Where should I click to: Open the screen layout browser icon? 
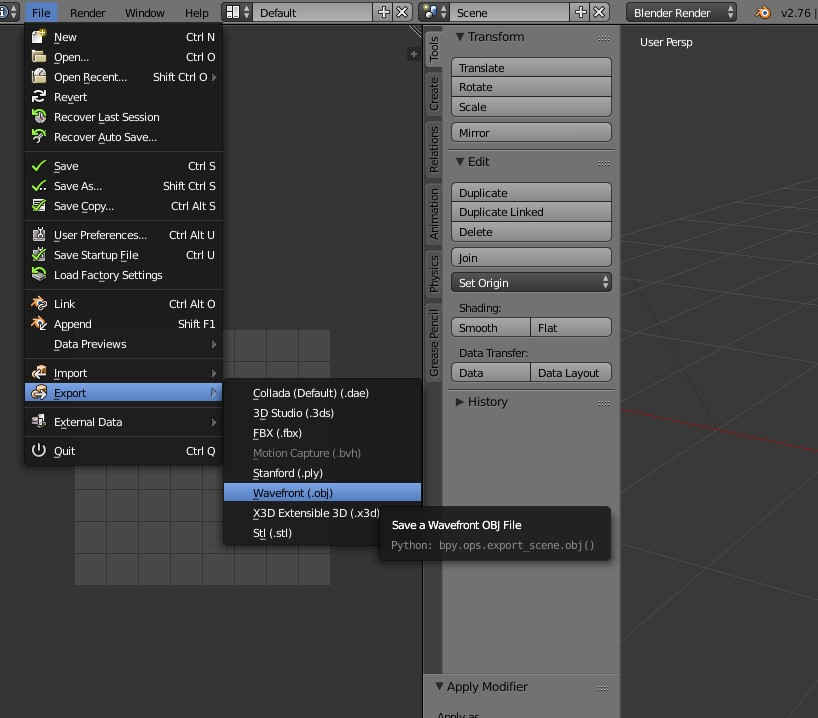[x=238, y=13]
